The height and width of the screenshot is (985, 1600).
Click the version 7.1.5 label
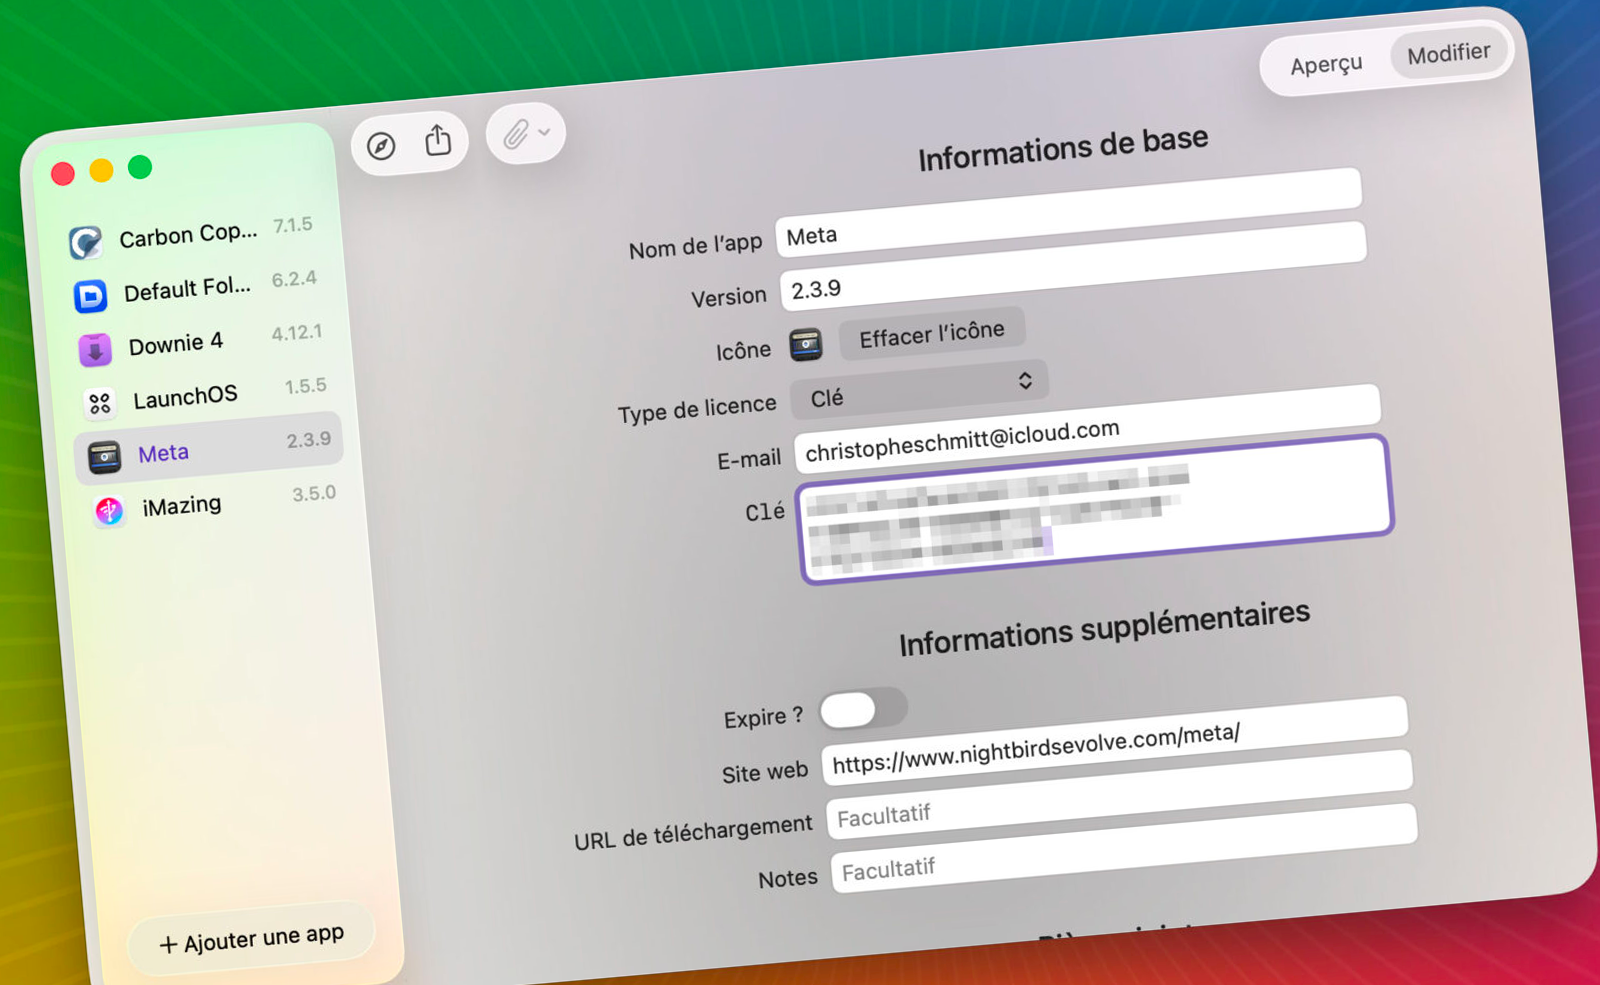(293, 225)
